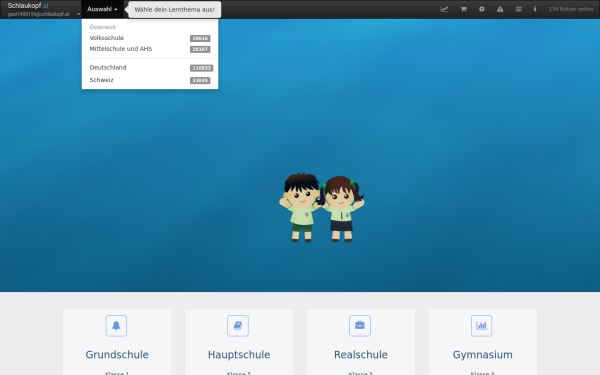Click the Realschule briefcase icon
Viewport: 600px width, 375px height.
(x=360, y=326)
